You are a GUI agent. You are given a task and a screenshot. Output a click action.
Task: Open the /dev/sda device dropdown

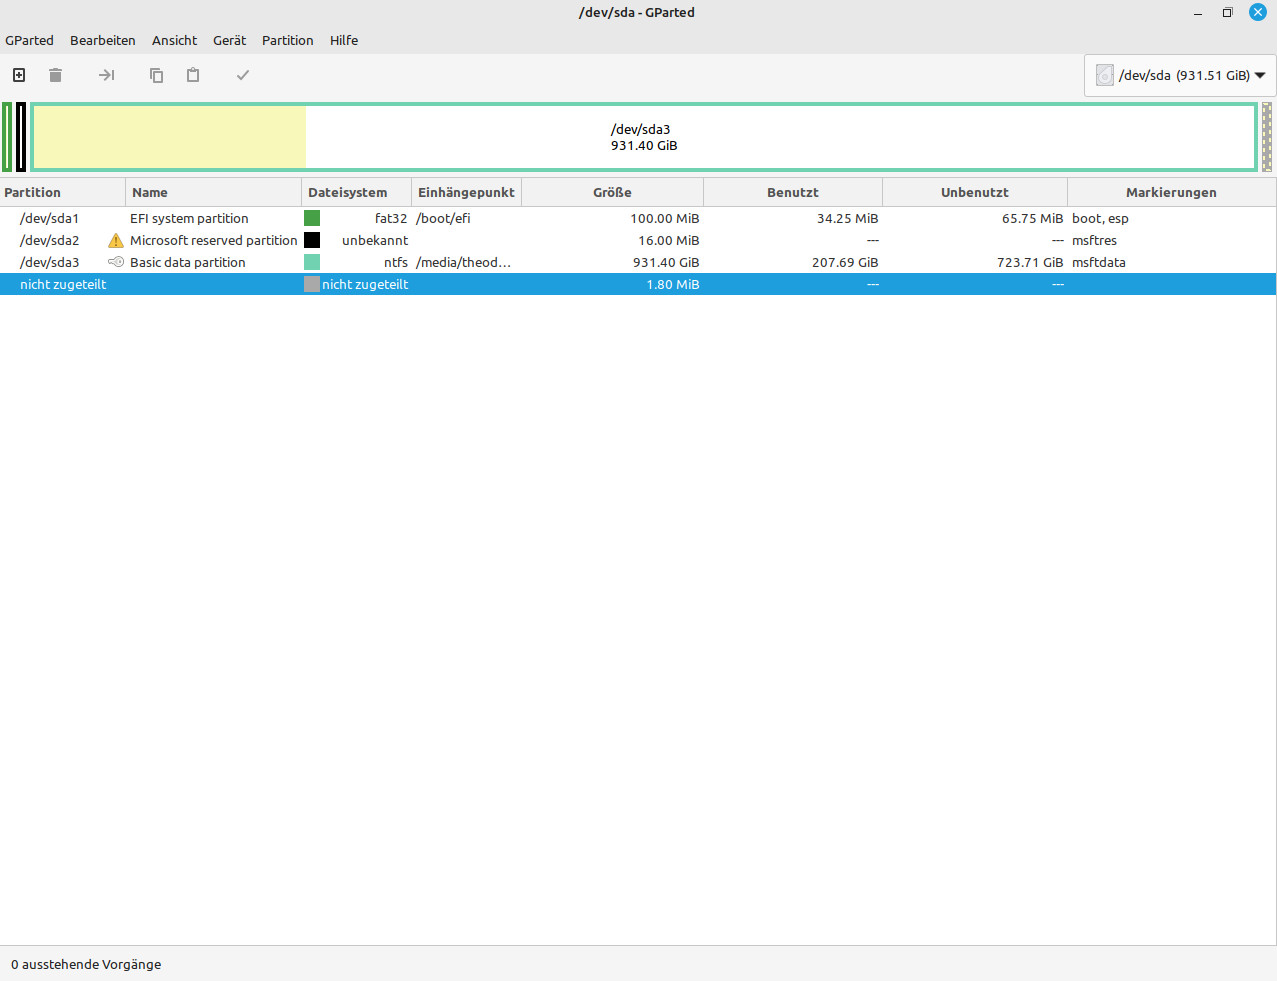[1180, 75]
